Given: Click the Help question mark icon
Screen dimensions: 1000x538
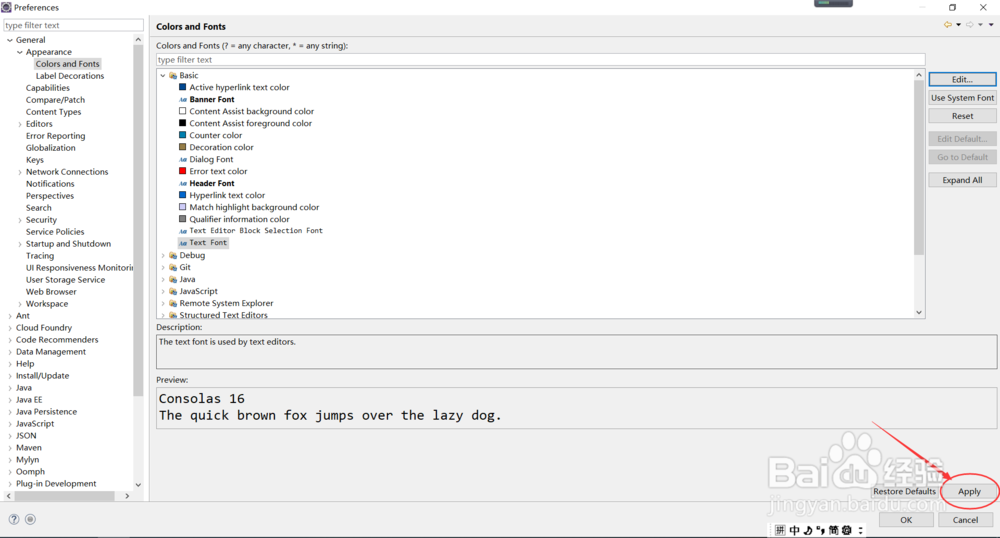Looking at the screenshot, I should click(x=14, y=520).
